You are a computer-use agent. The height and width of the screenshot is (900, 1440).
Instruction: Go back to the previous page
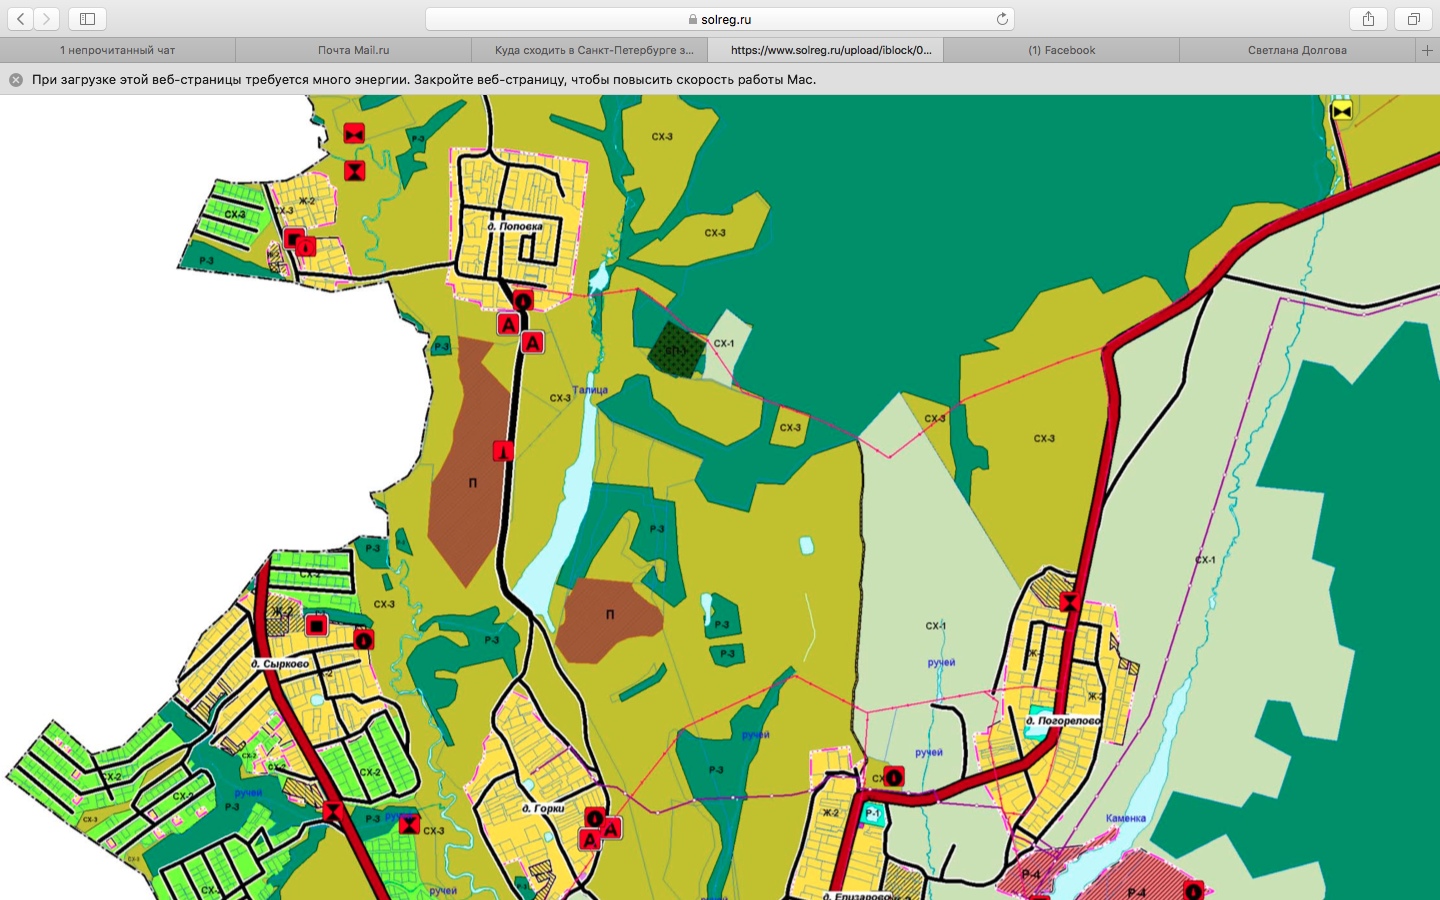(x=21, y=19)
